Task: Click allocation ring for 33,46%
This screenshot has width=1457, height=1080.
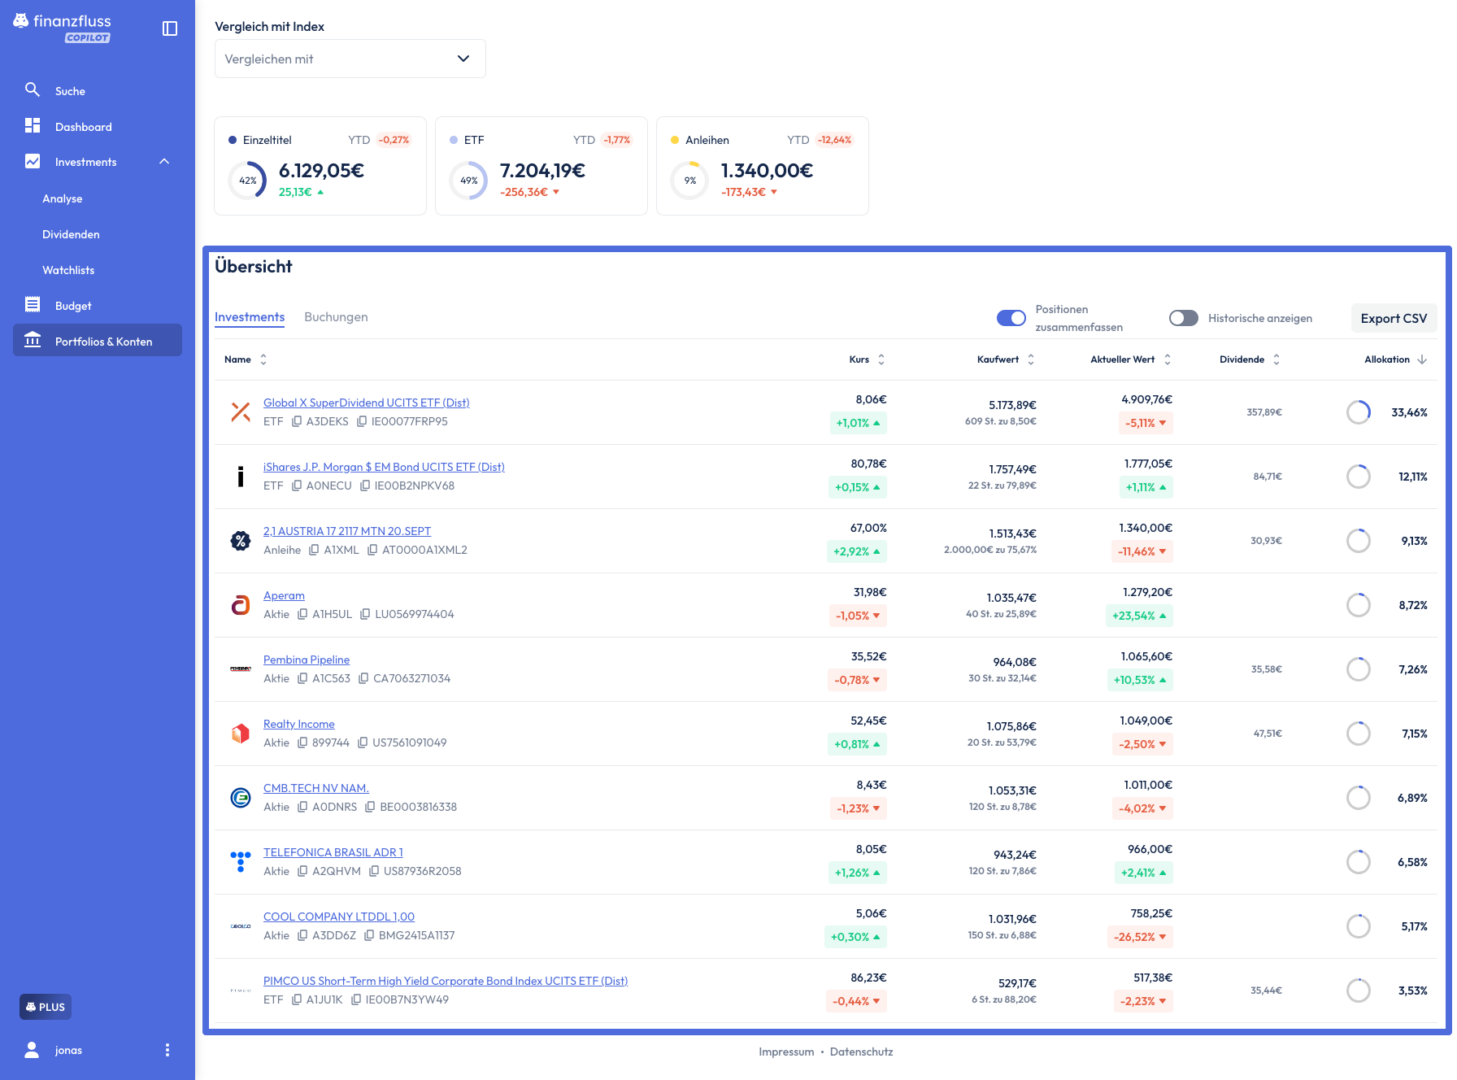Action: [x=1358, y=412]
